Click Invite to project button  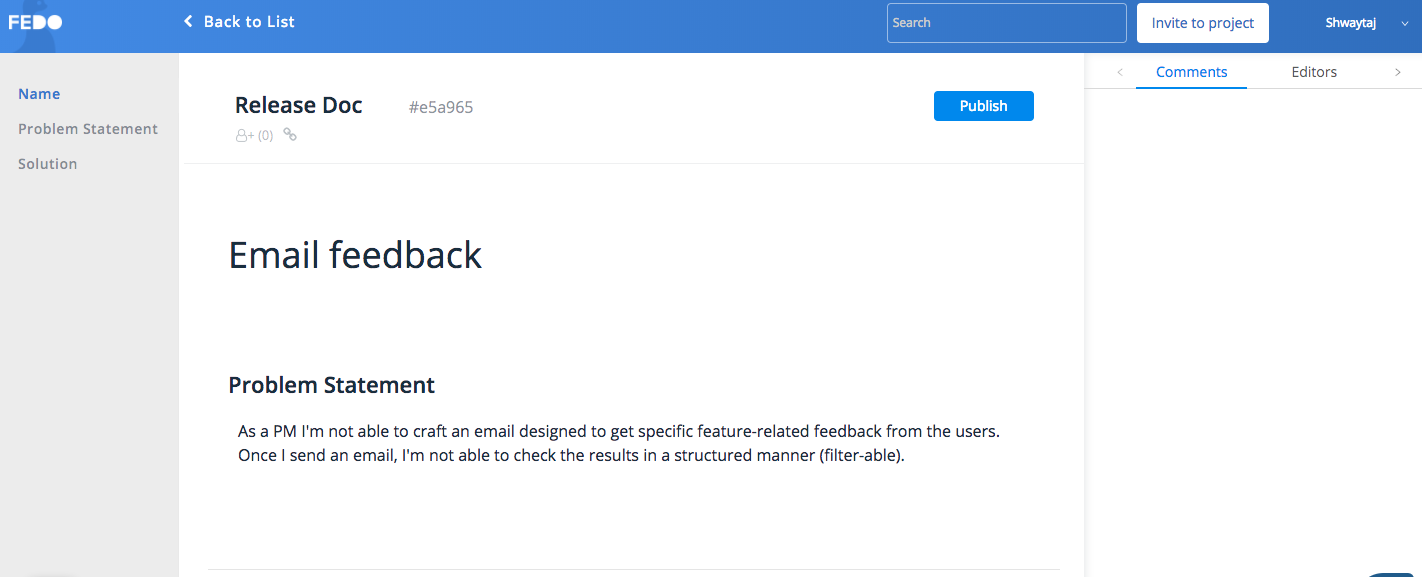1202,23
